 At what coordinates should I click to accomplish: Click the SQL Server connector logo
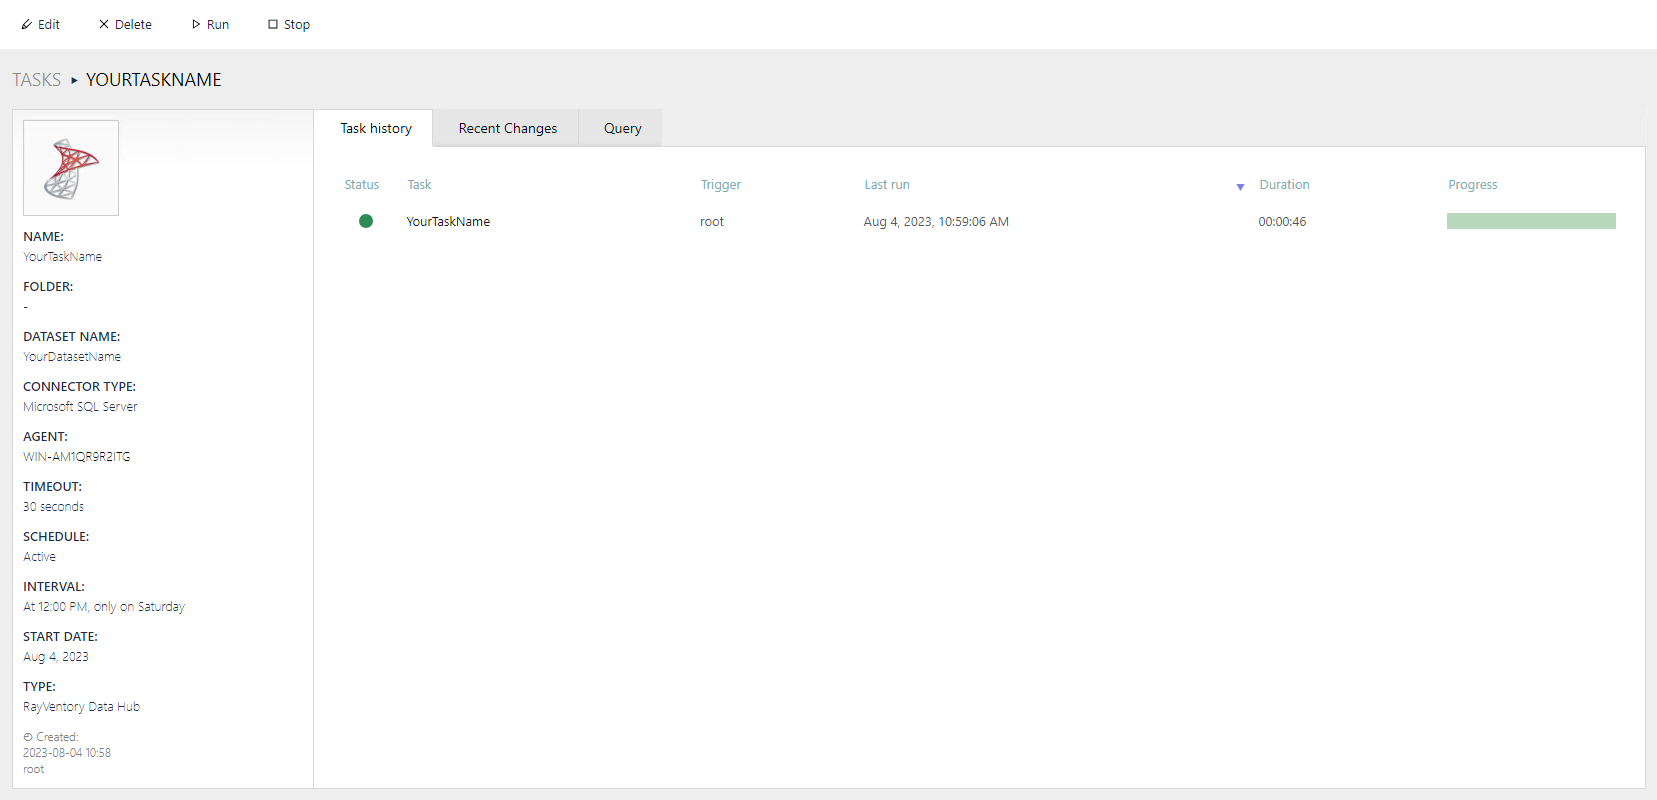click(71, 168)
